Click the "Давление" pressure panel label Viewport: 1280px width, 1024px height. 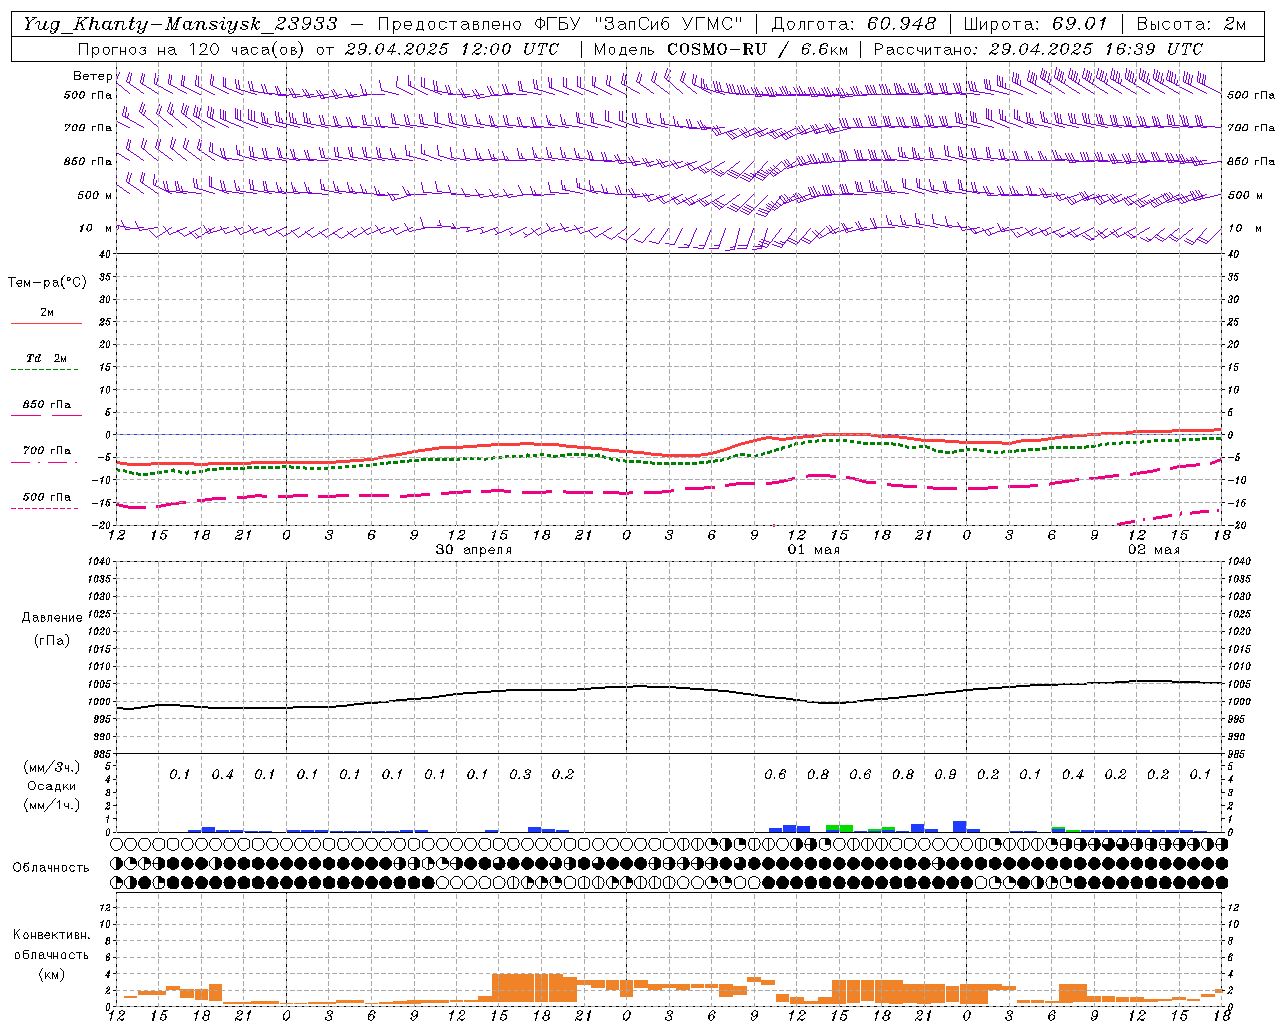click(x=52, y=618)
